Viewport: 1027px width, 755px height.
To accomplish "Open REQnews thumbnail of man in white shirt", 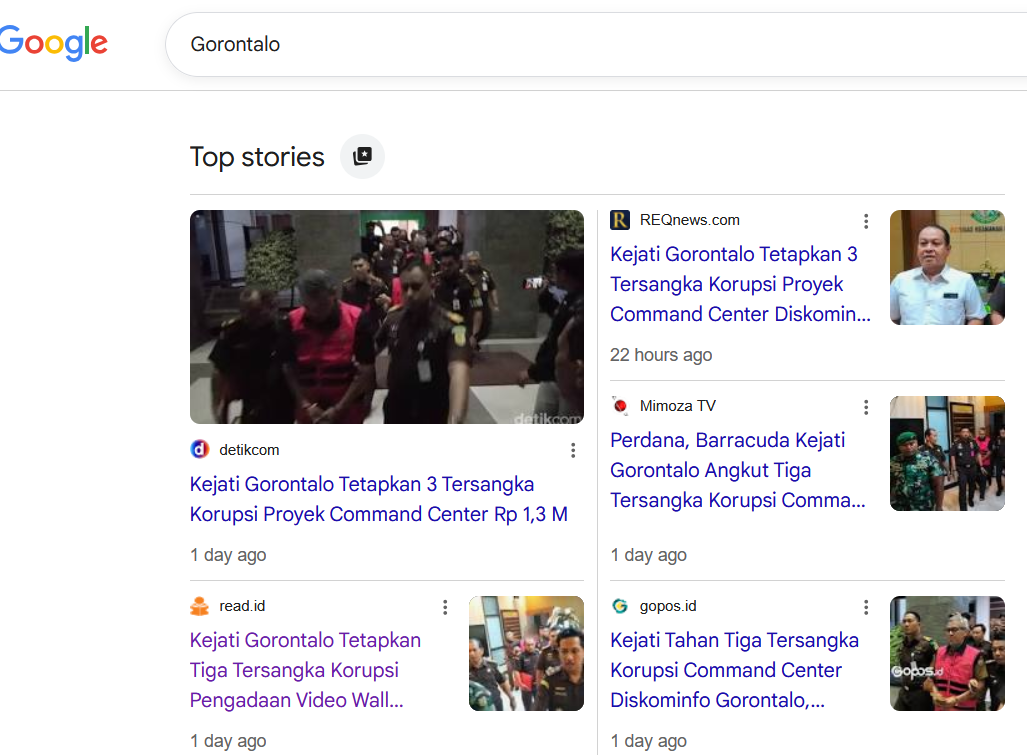I will point(947,267).
